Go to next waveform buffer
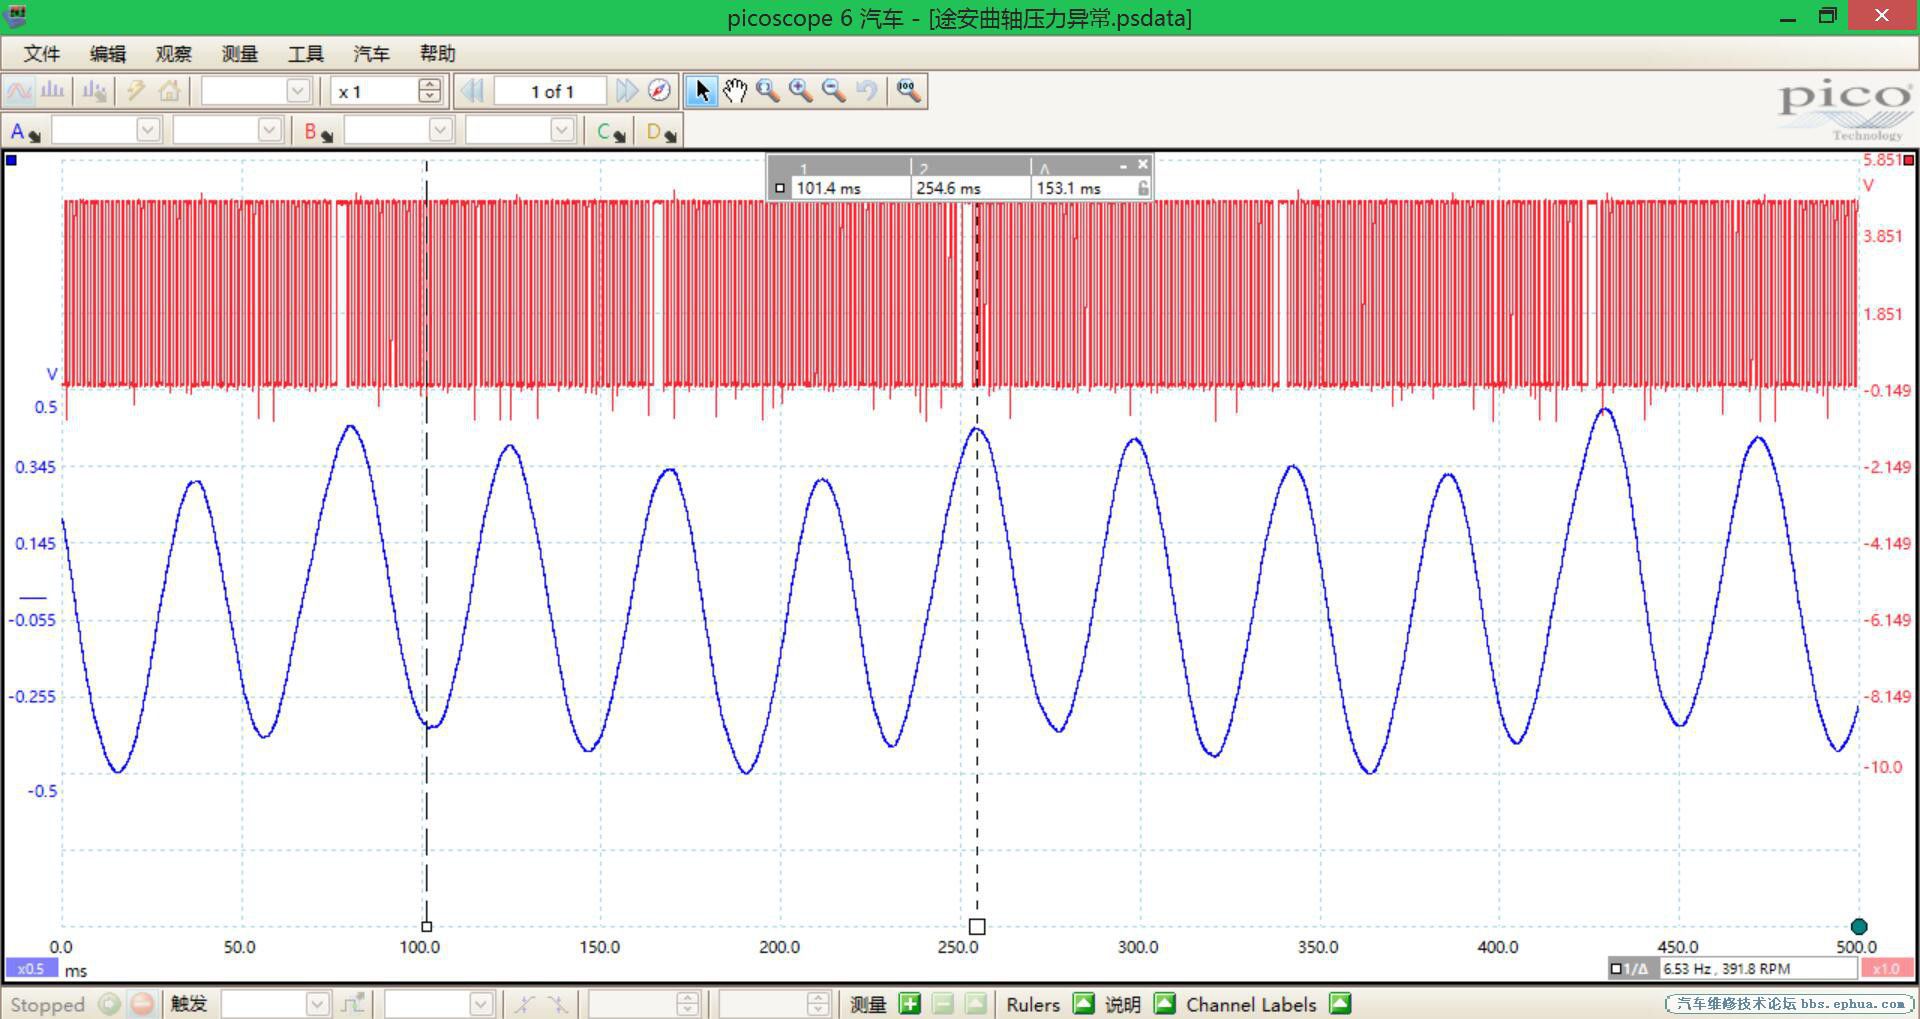The width and height of the screenshot is (1920, 1019). [627, 91]
